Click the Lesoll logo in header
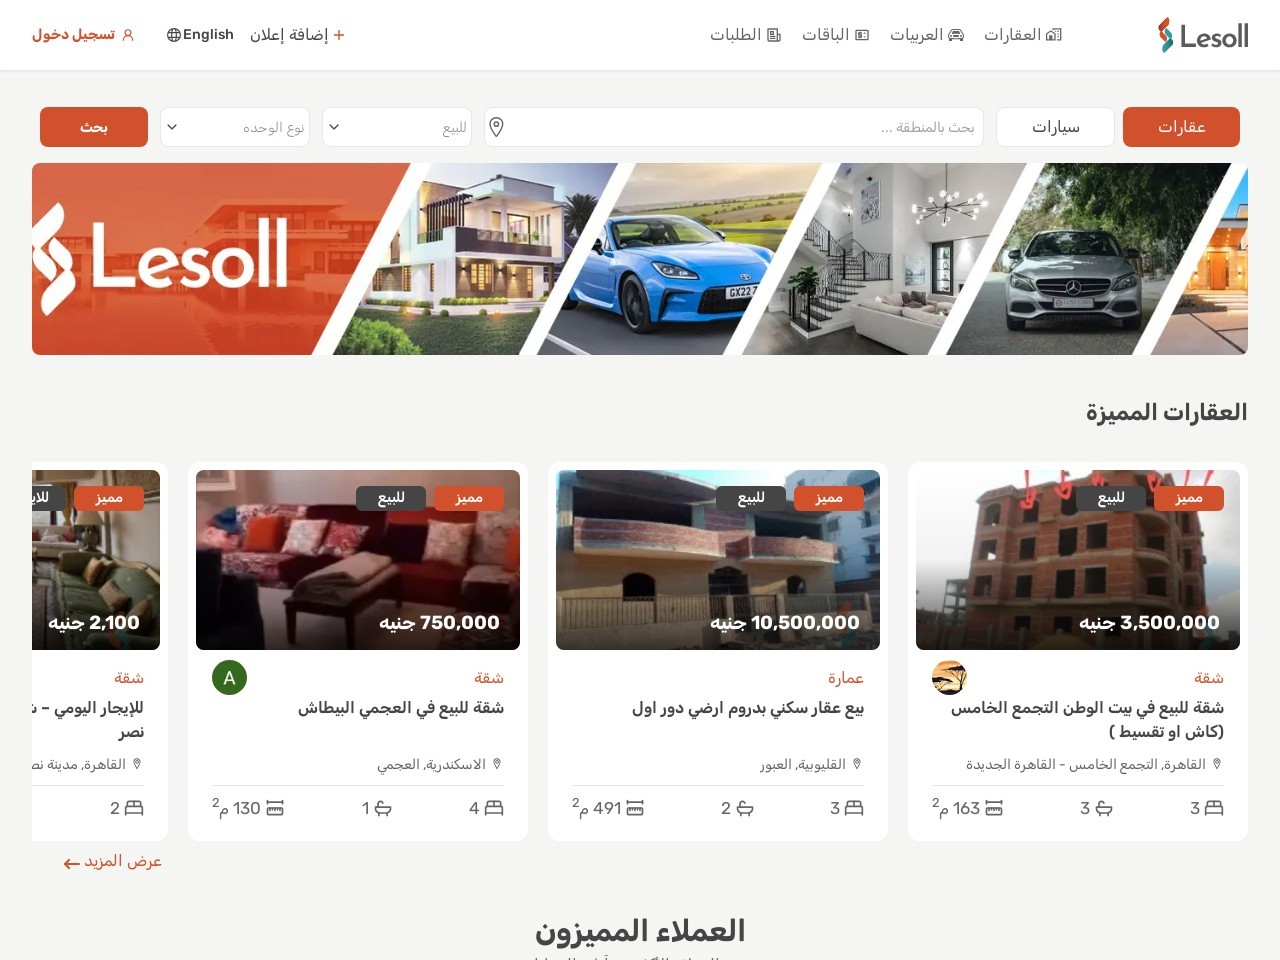This screenshot has height=960, width=1280. pos(1203,35)
